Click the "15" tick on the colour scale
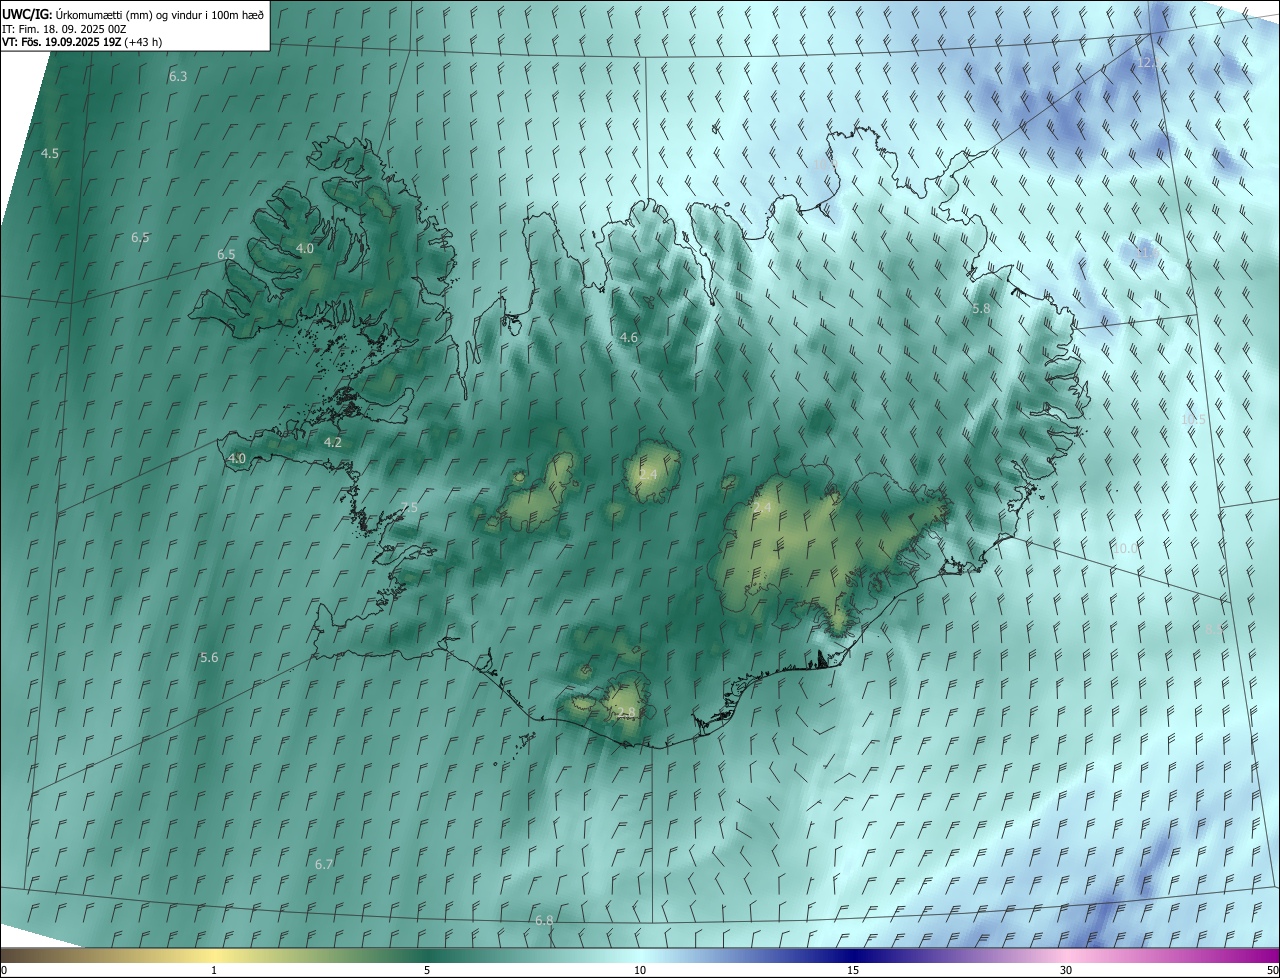This screenshot has width=1280, height=978. pyautogui.click(x=853, y=971)
